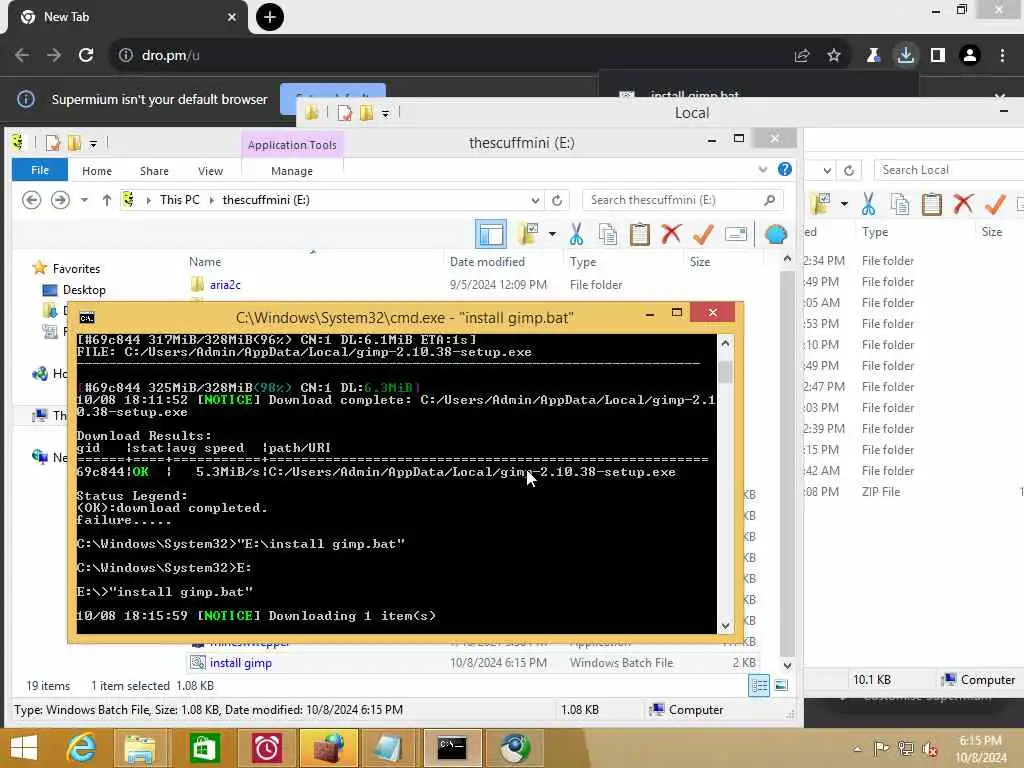The height and width of the screenshot is (768, 1024).
Task: Open the Experiments flask icon in browser
Action: pos(873,55)
